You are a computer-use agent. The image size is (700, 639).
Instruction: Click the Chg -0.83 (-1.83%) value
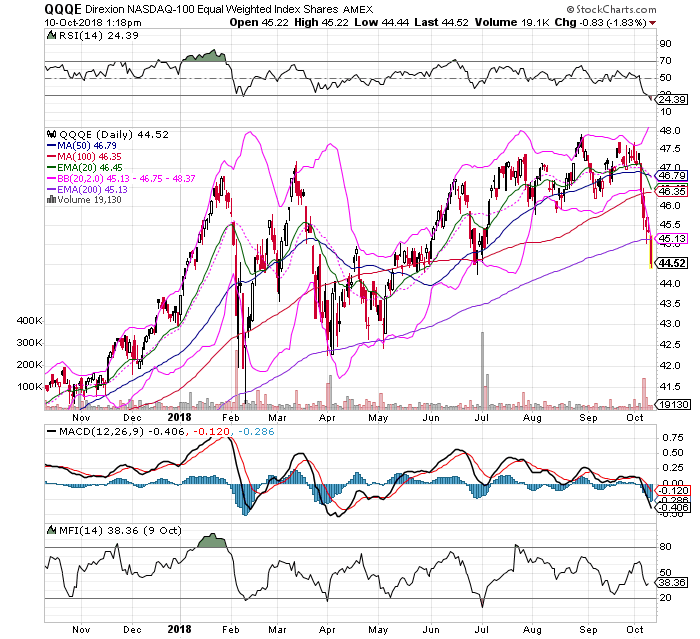[x=600, y=22]
